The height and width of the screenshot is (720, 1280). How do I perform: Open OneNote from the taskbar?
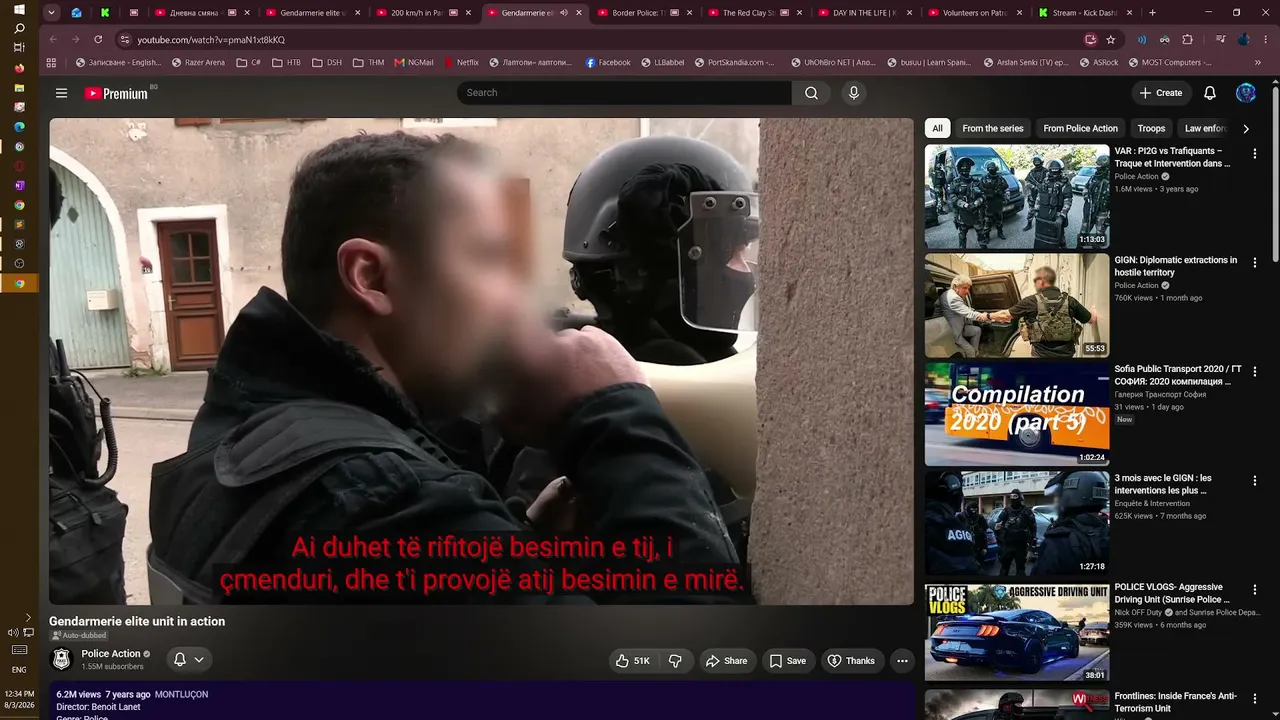click(x=19, y=186)
